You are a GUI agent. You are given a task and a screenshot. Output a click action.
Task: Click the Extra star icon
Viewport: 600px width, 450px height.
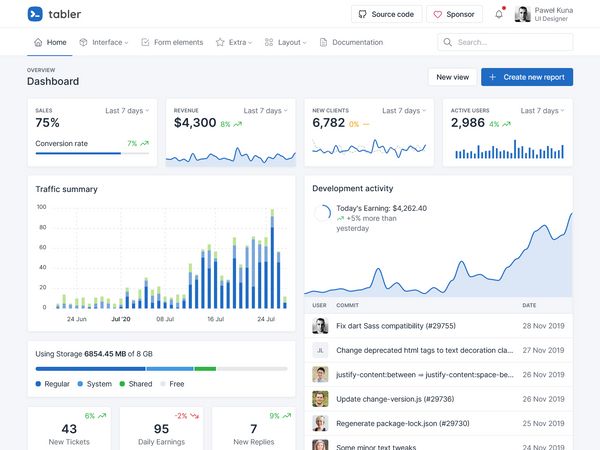[220, 42]
